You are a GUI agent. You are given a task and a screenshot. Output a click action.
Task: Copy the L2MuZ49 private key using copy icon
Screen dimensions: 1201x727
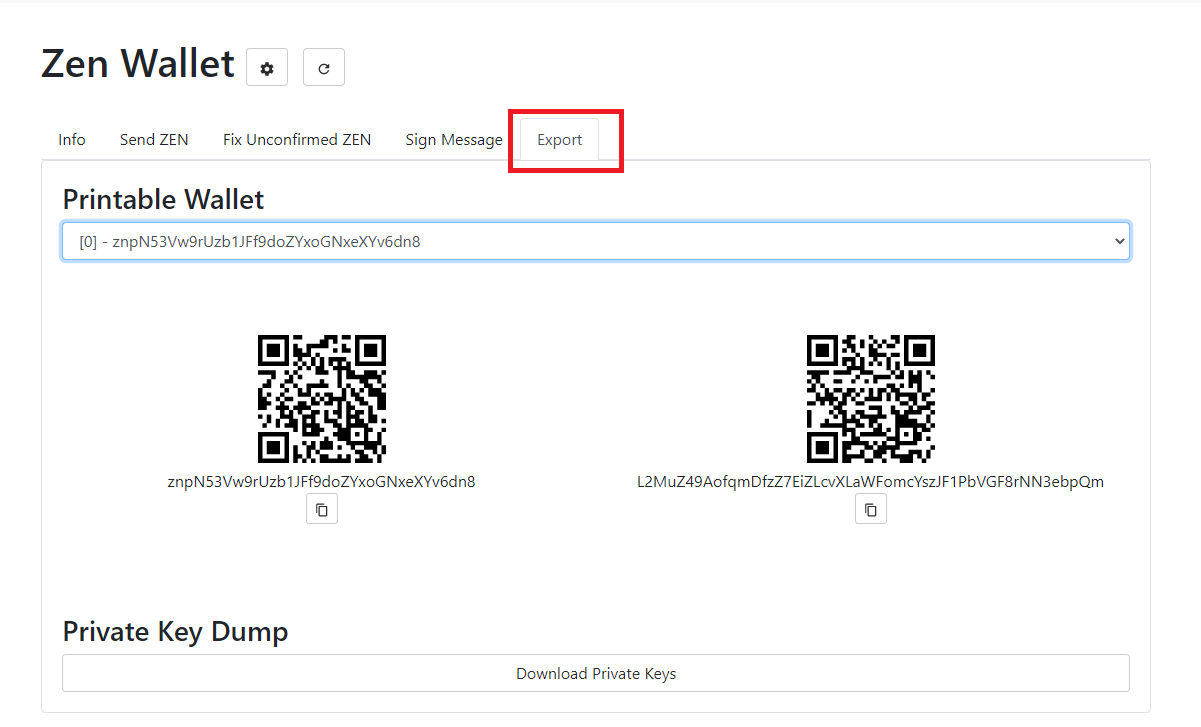click(871, 509)
